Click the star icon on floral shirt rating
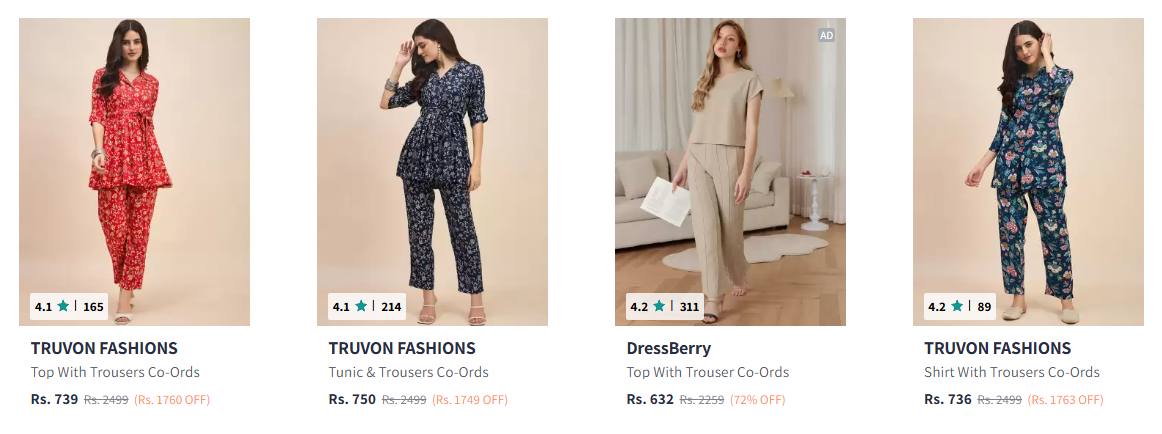This screenshot has height=434, width=1162. [x=958, y=307]
